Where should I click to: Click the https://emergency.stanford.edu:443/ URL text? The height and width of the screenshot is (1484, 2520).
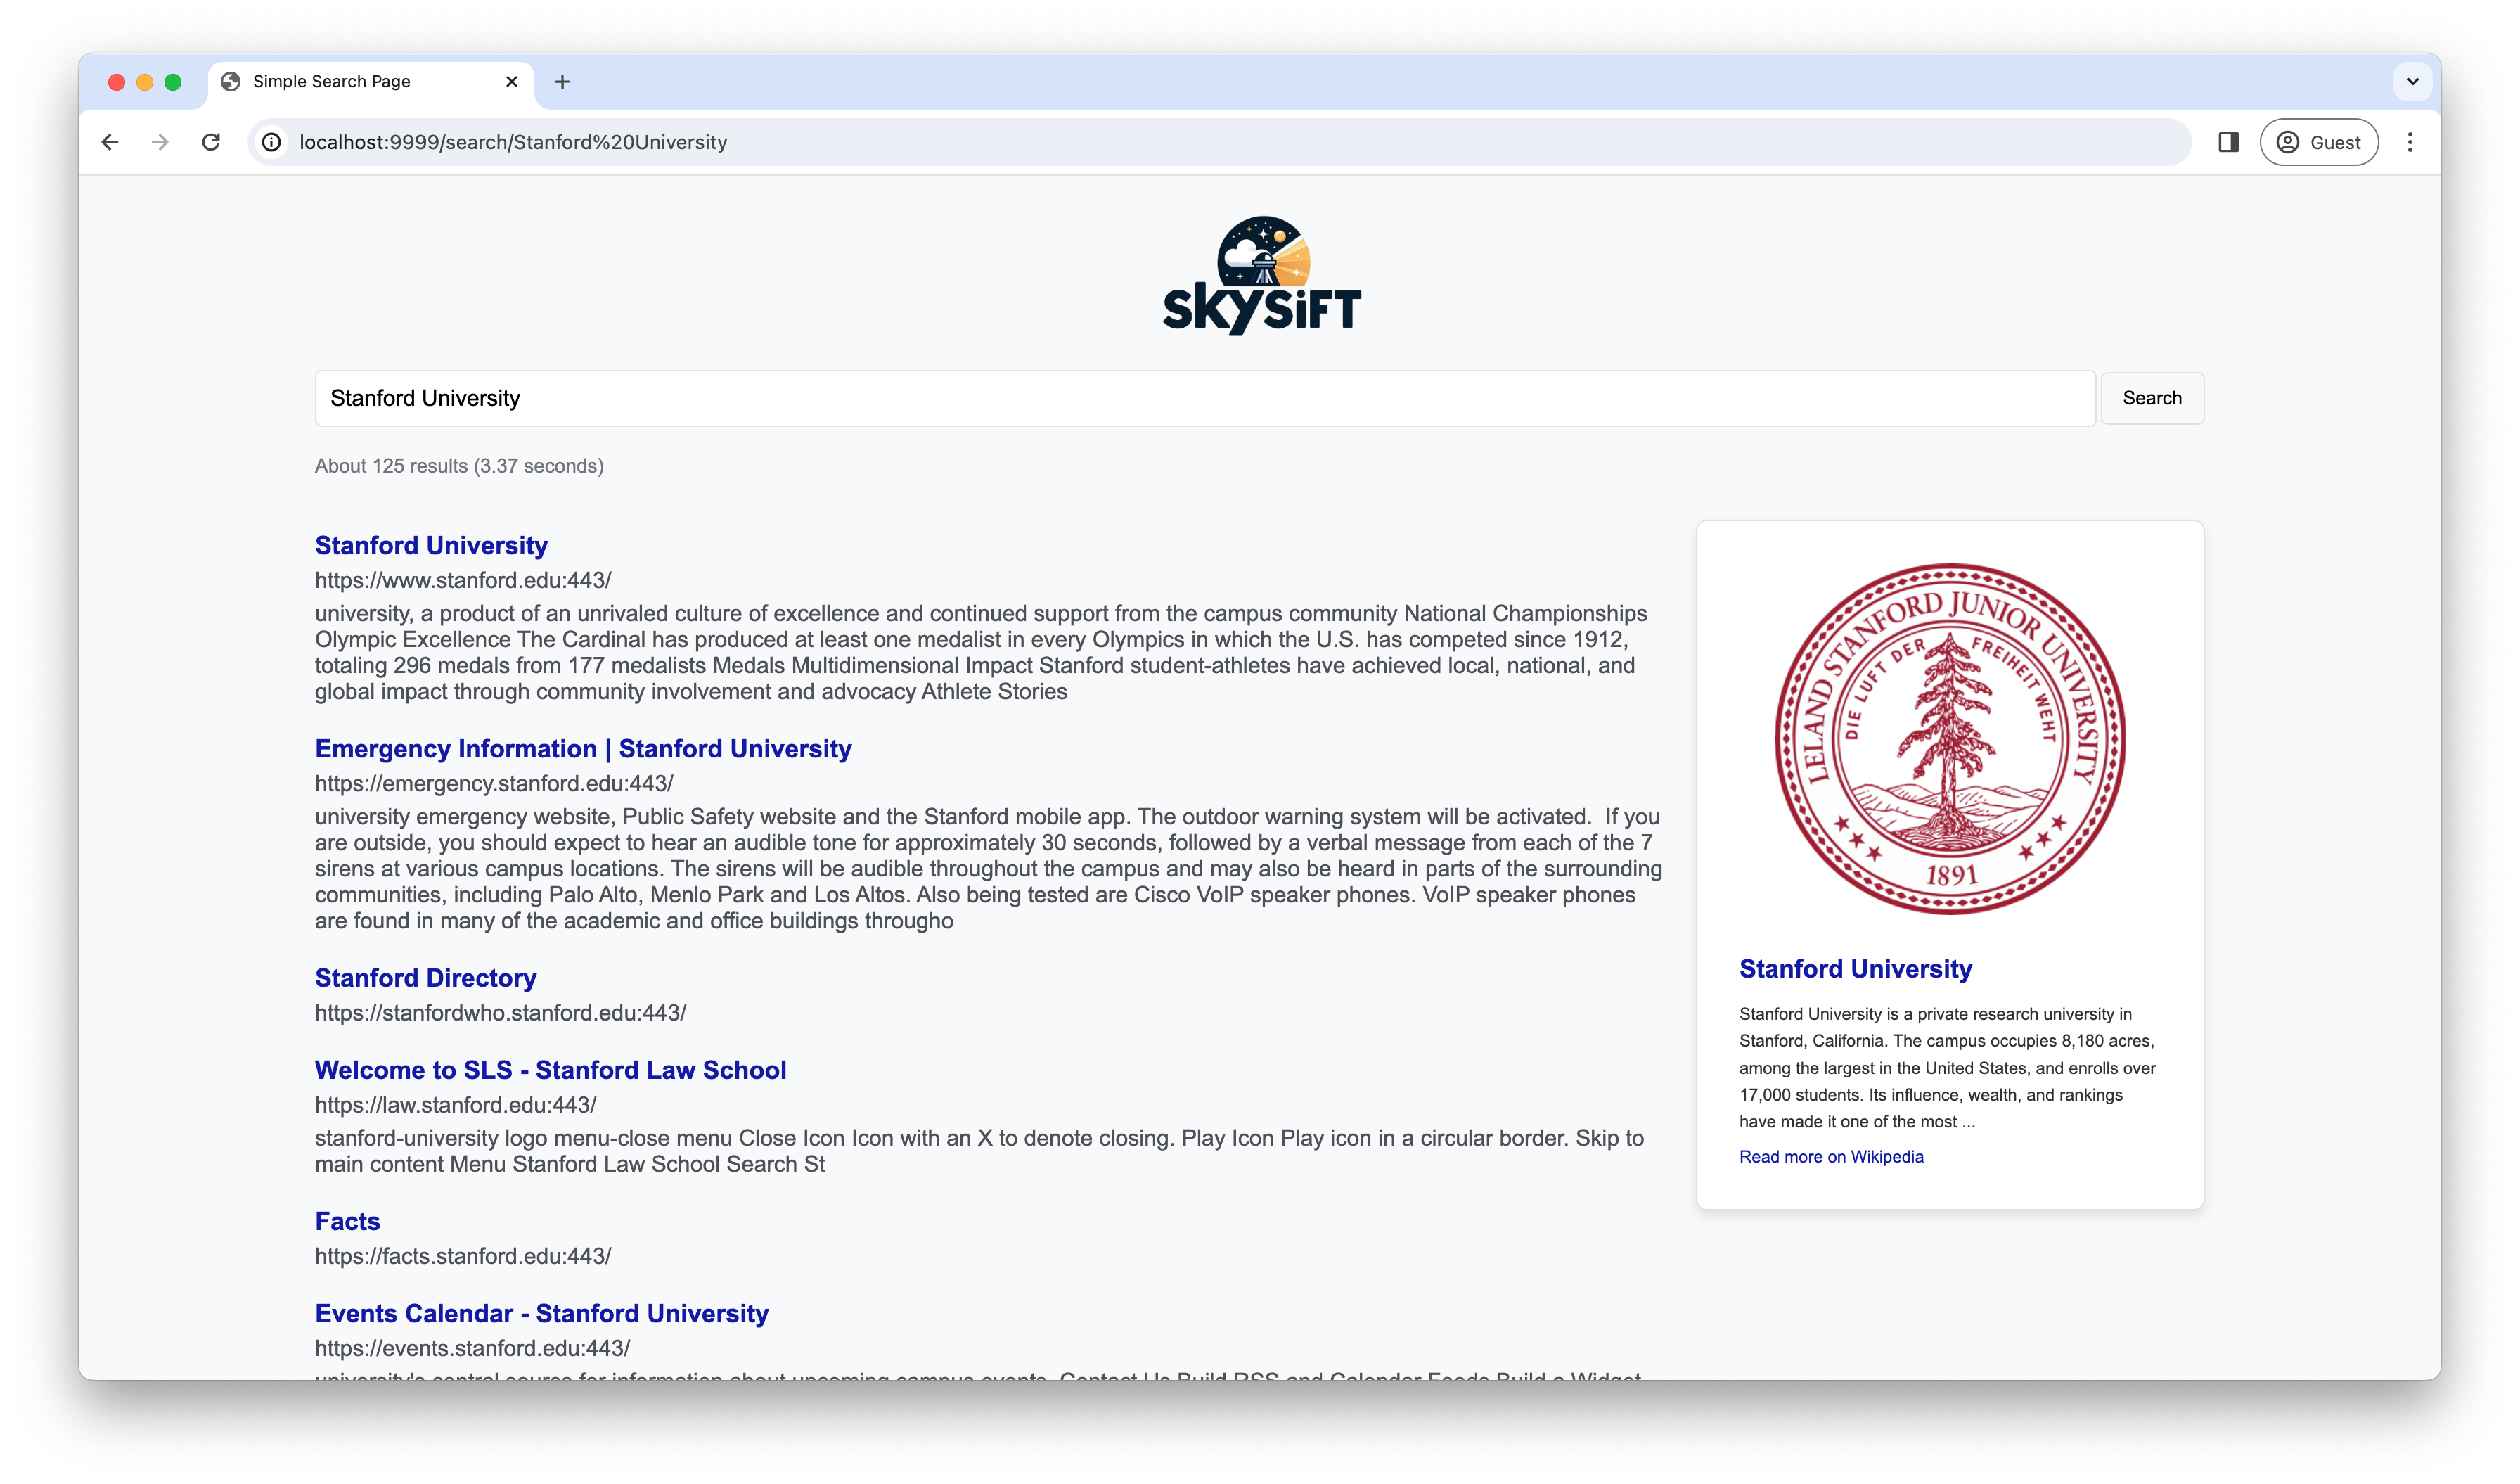(x=494, y=784)
